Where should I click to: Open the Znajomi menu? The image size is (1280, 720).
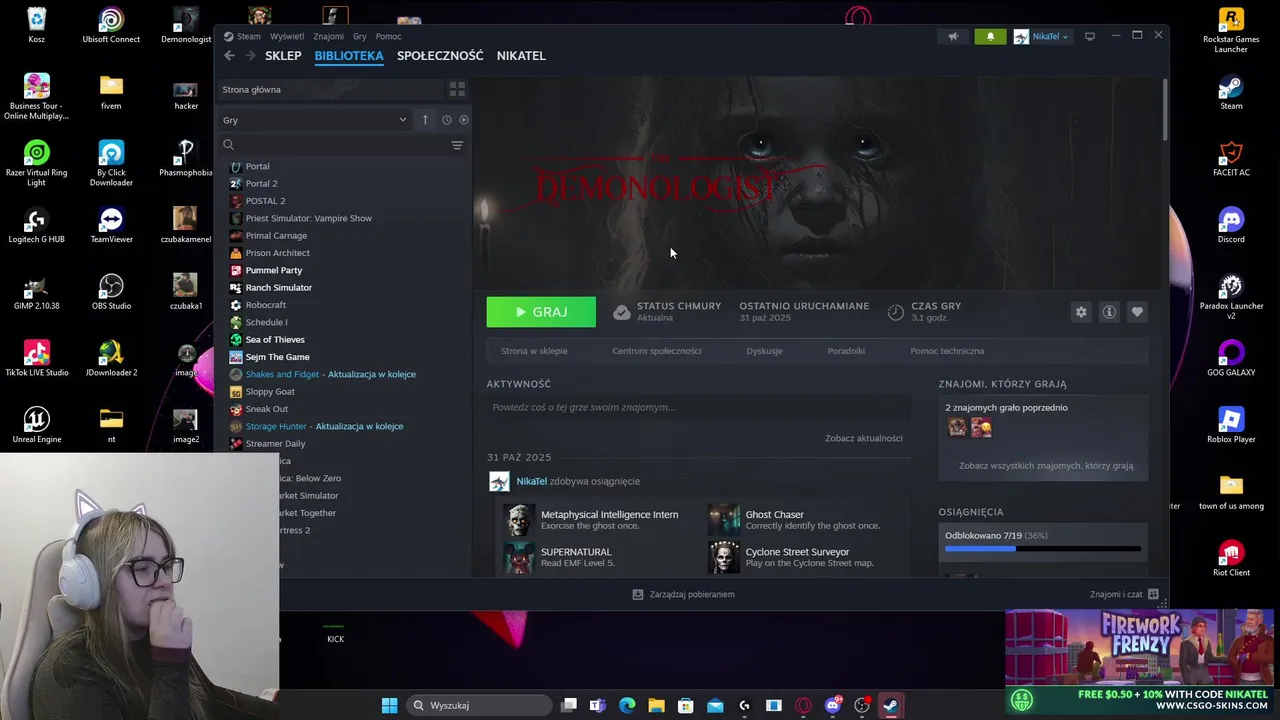328,36
